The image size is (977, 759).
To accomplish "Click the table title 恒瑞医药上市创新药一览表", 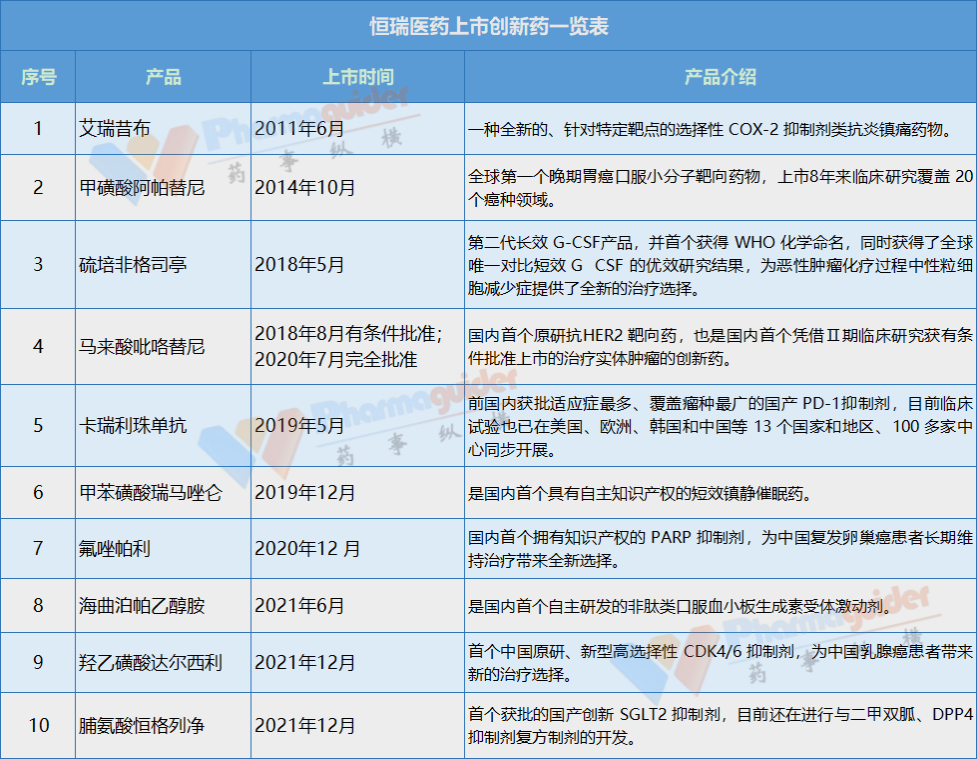I will click(x=488, y=26).
